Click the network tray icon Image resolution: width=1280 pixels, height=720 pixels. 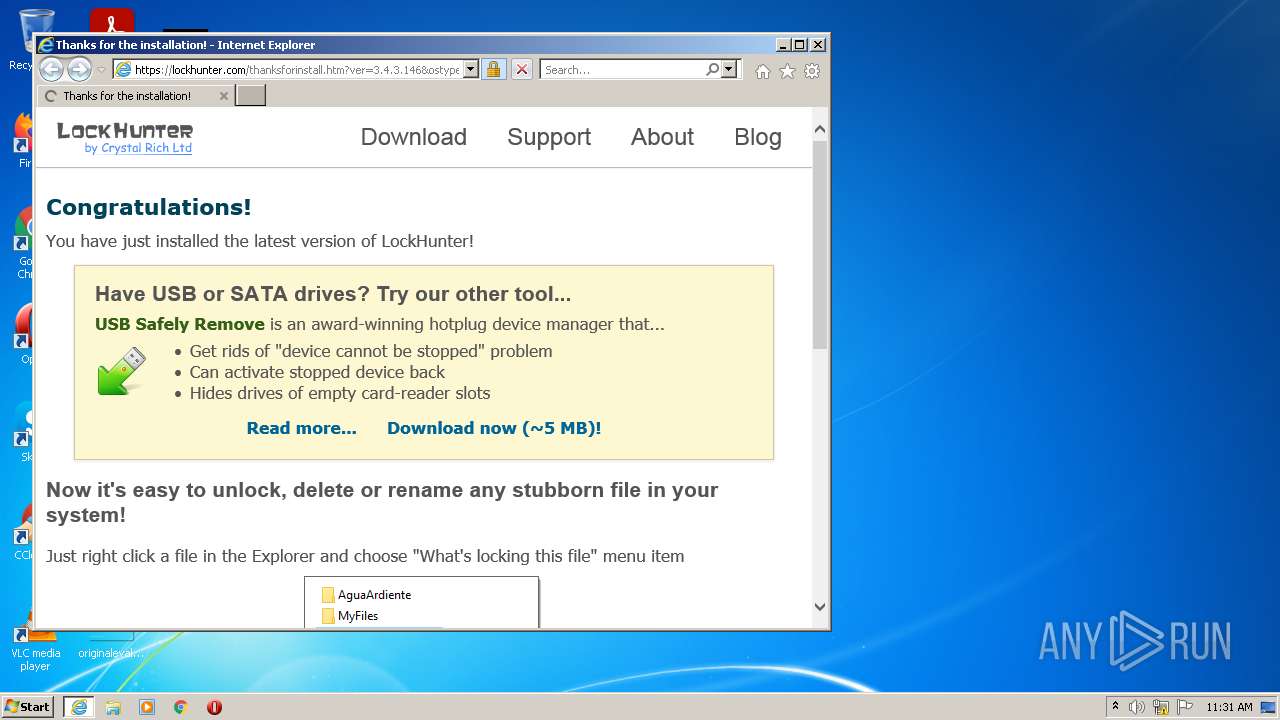coord(1161,707)
